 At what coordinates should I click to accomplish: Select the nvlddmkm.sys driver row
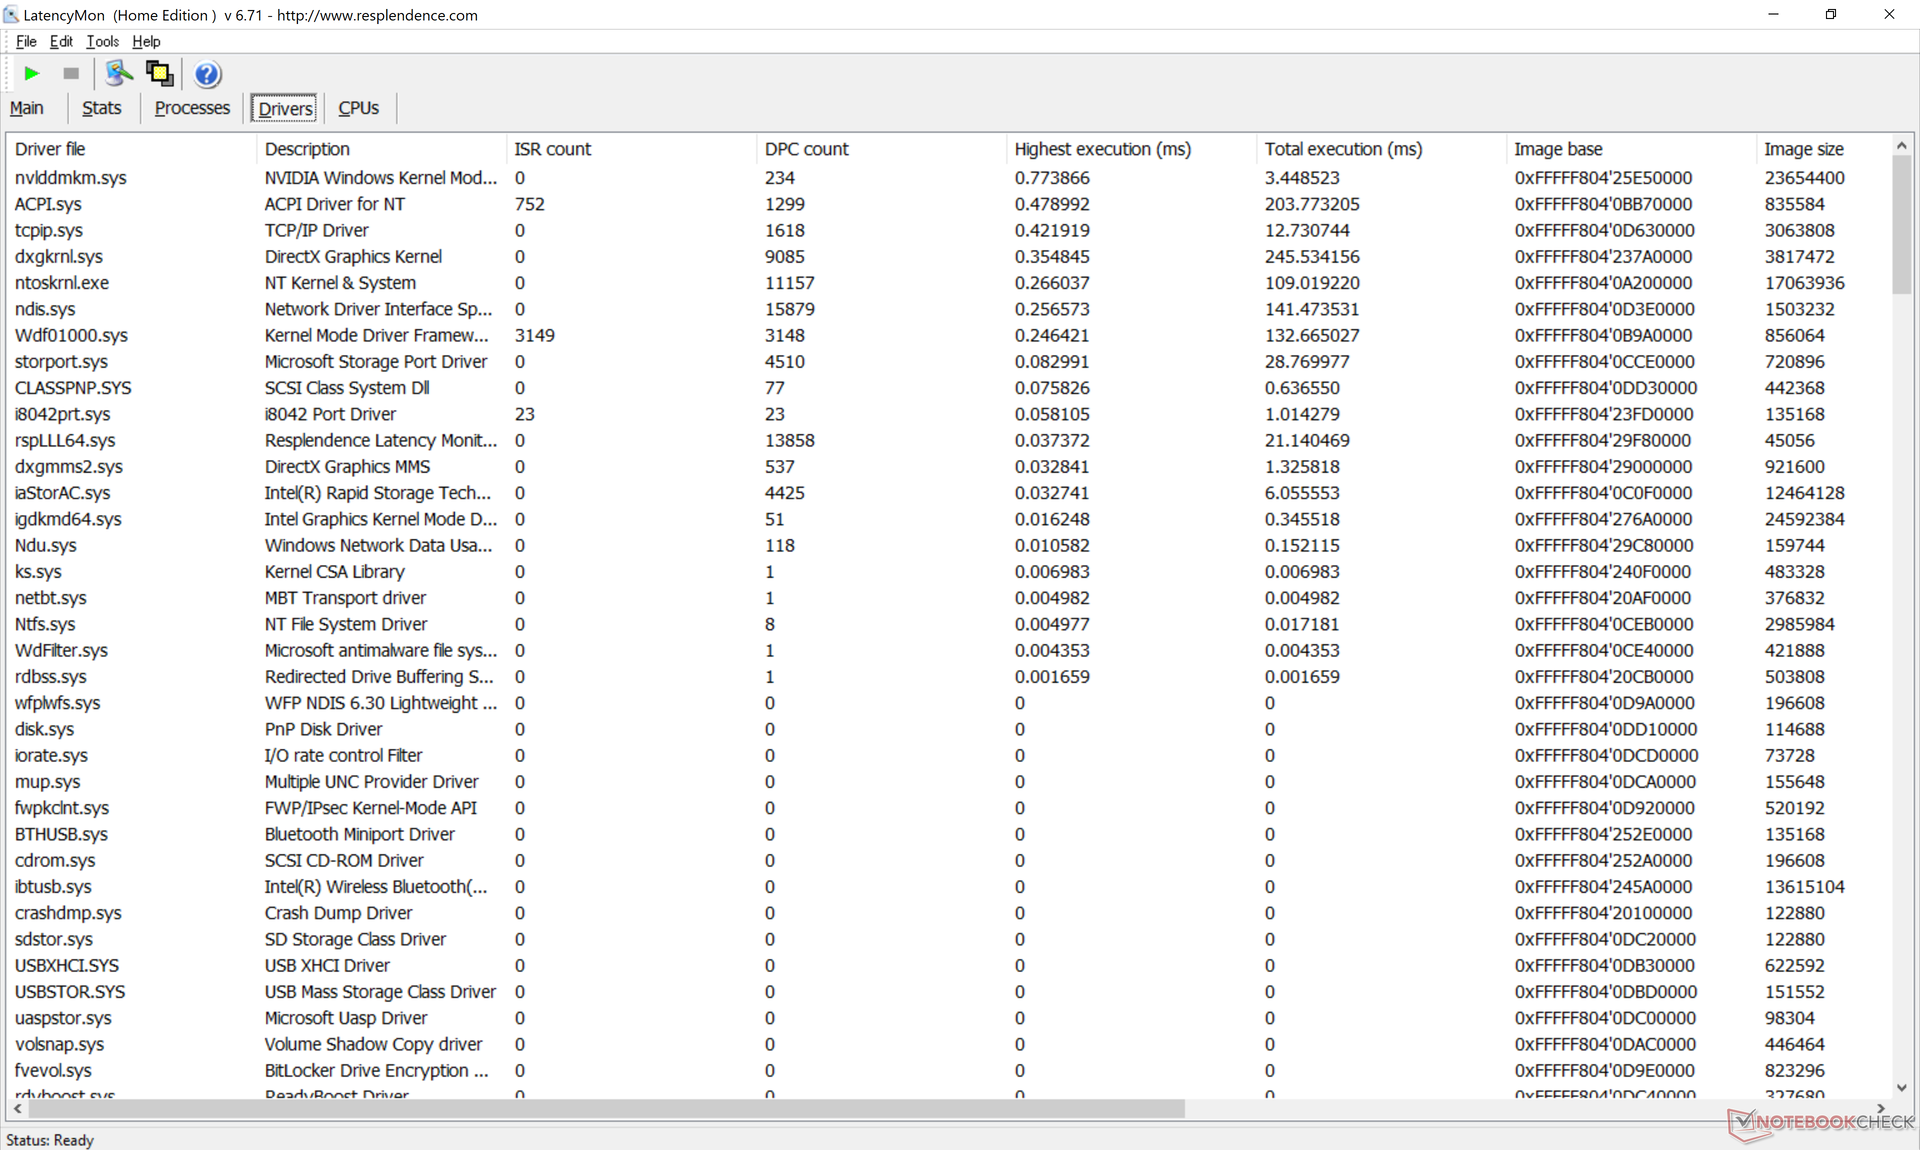[70, 178]
